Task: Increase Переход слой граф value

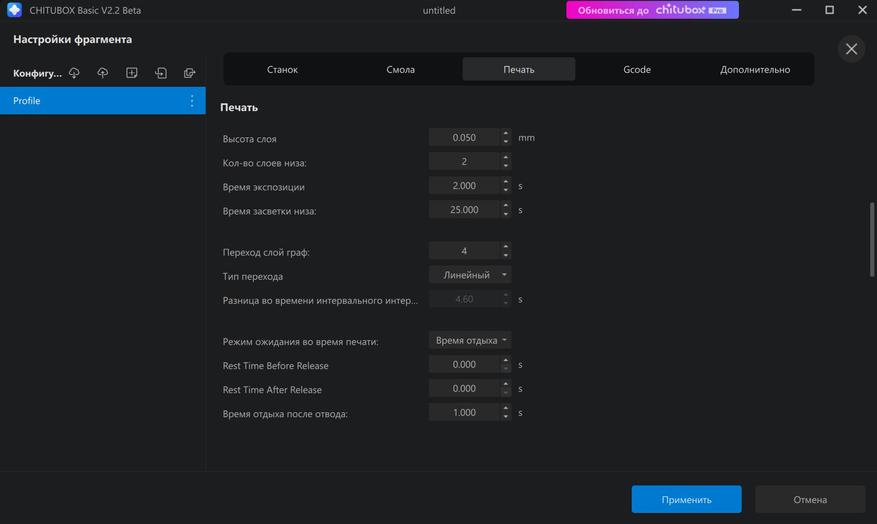Action: (506, 247)
